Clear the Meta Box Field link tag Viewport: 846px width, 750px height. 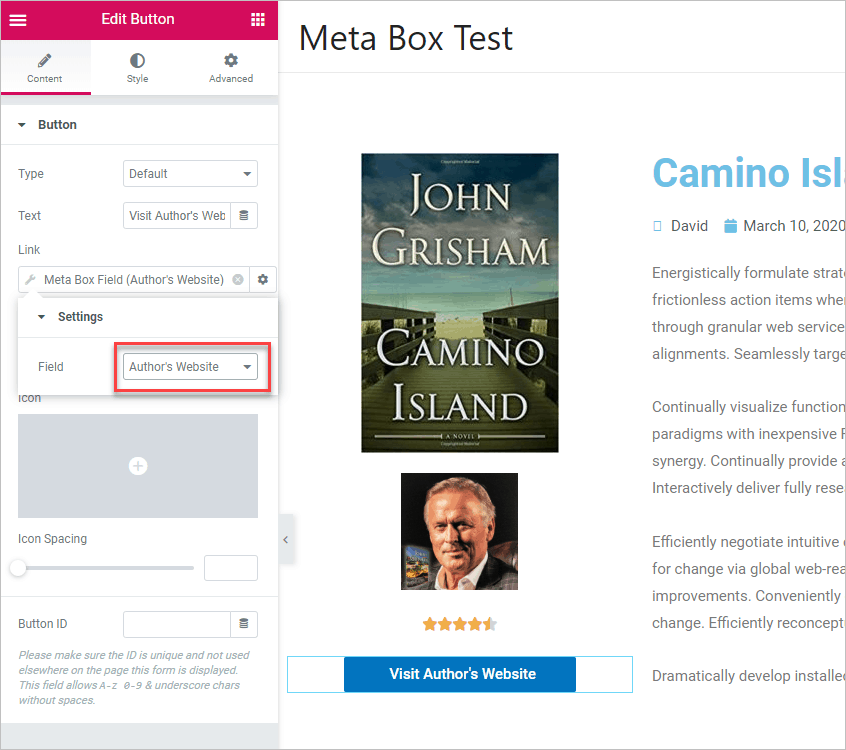coord(238,280)
